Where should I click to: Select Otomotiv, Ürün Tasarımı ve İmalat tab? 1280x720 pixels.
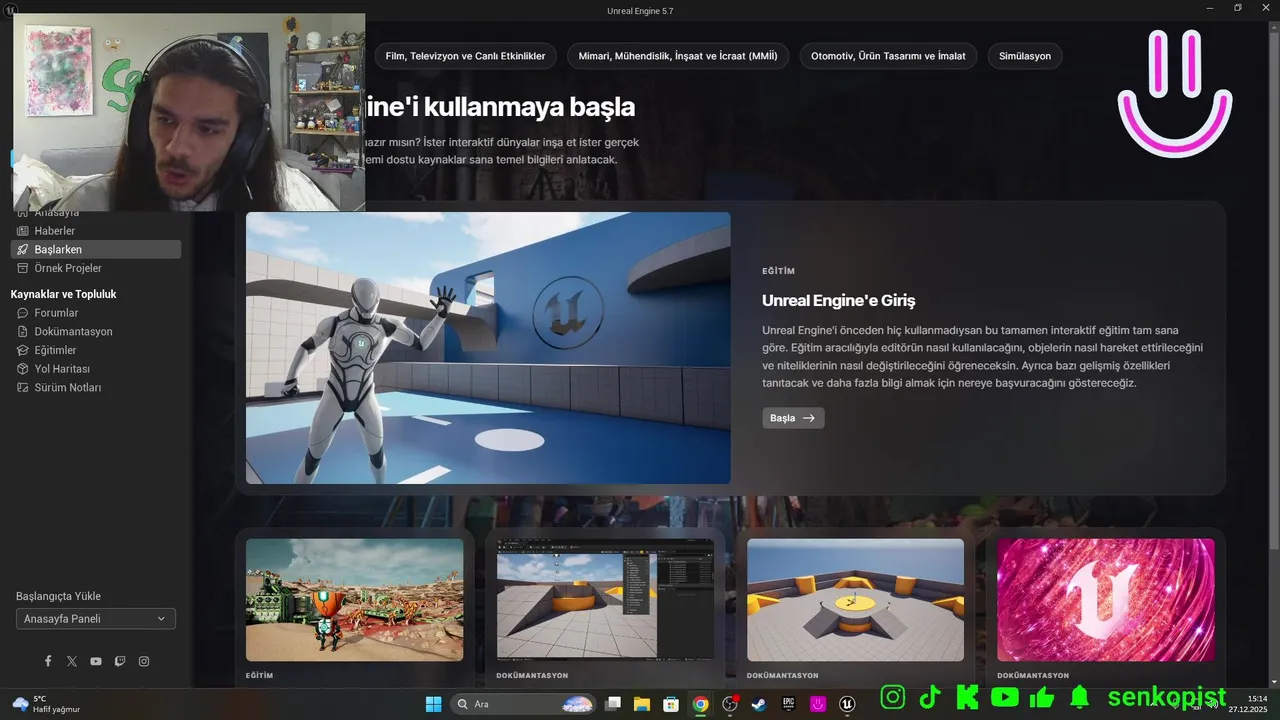tap(888, 56)
